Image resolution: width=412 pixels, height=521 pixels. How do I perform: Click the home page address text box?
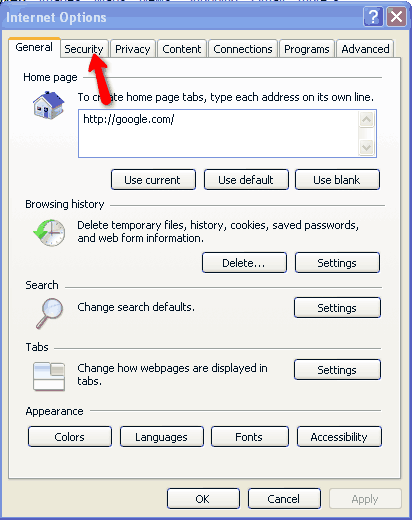pyautogui.click(x=219, y=133)
